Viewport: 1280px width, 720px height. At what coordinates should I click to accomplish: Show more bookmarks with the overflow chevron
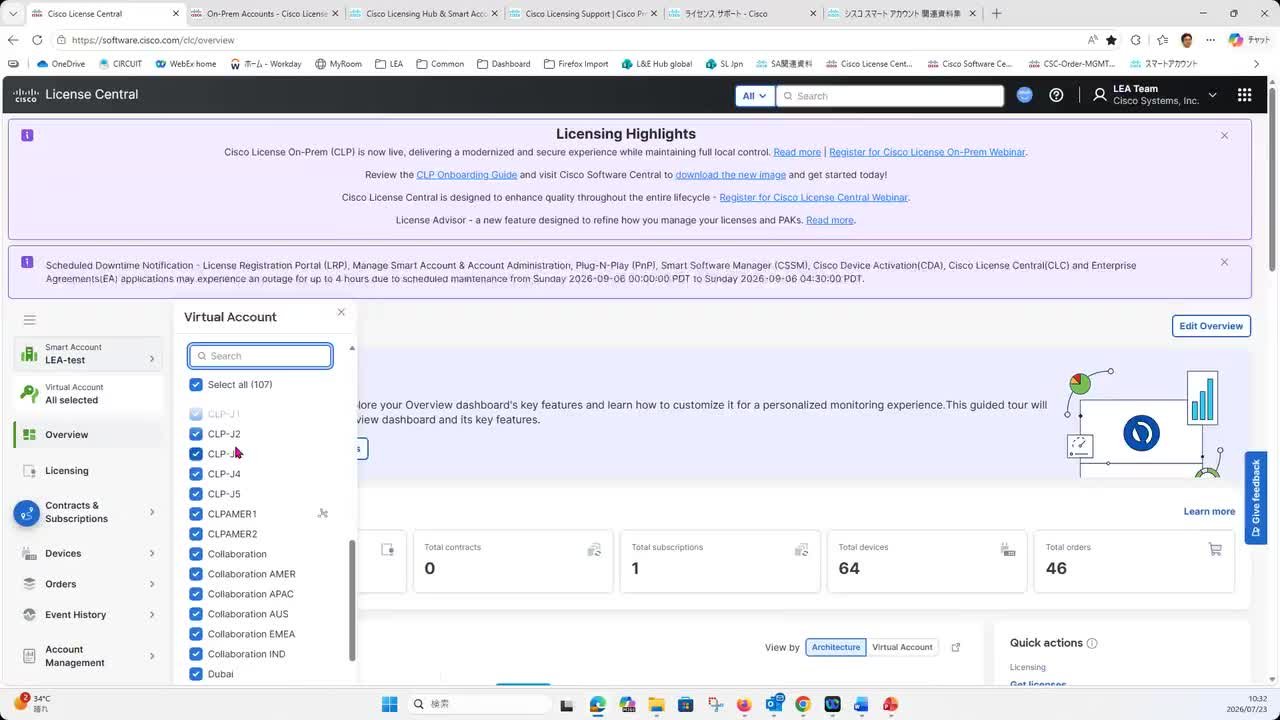1257,64
